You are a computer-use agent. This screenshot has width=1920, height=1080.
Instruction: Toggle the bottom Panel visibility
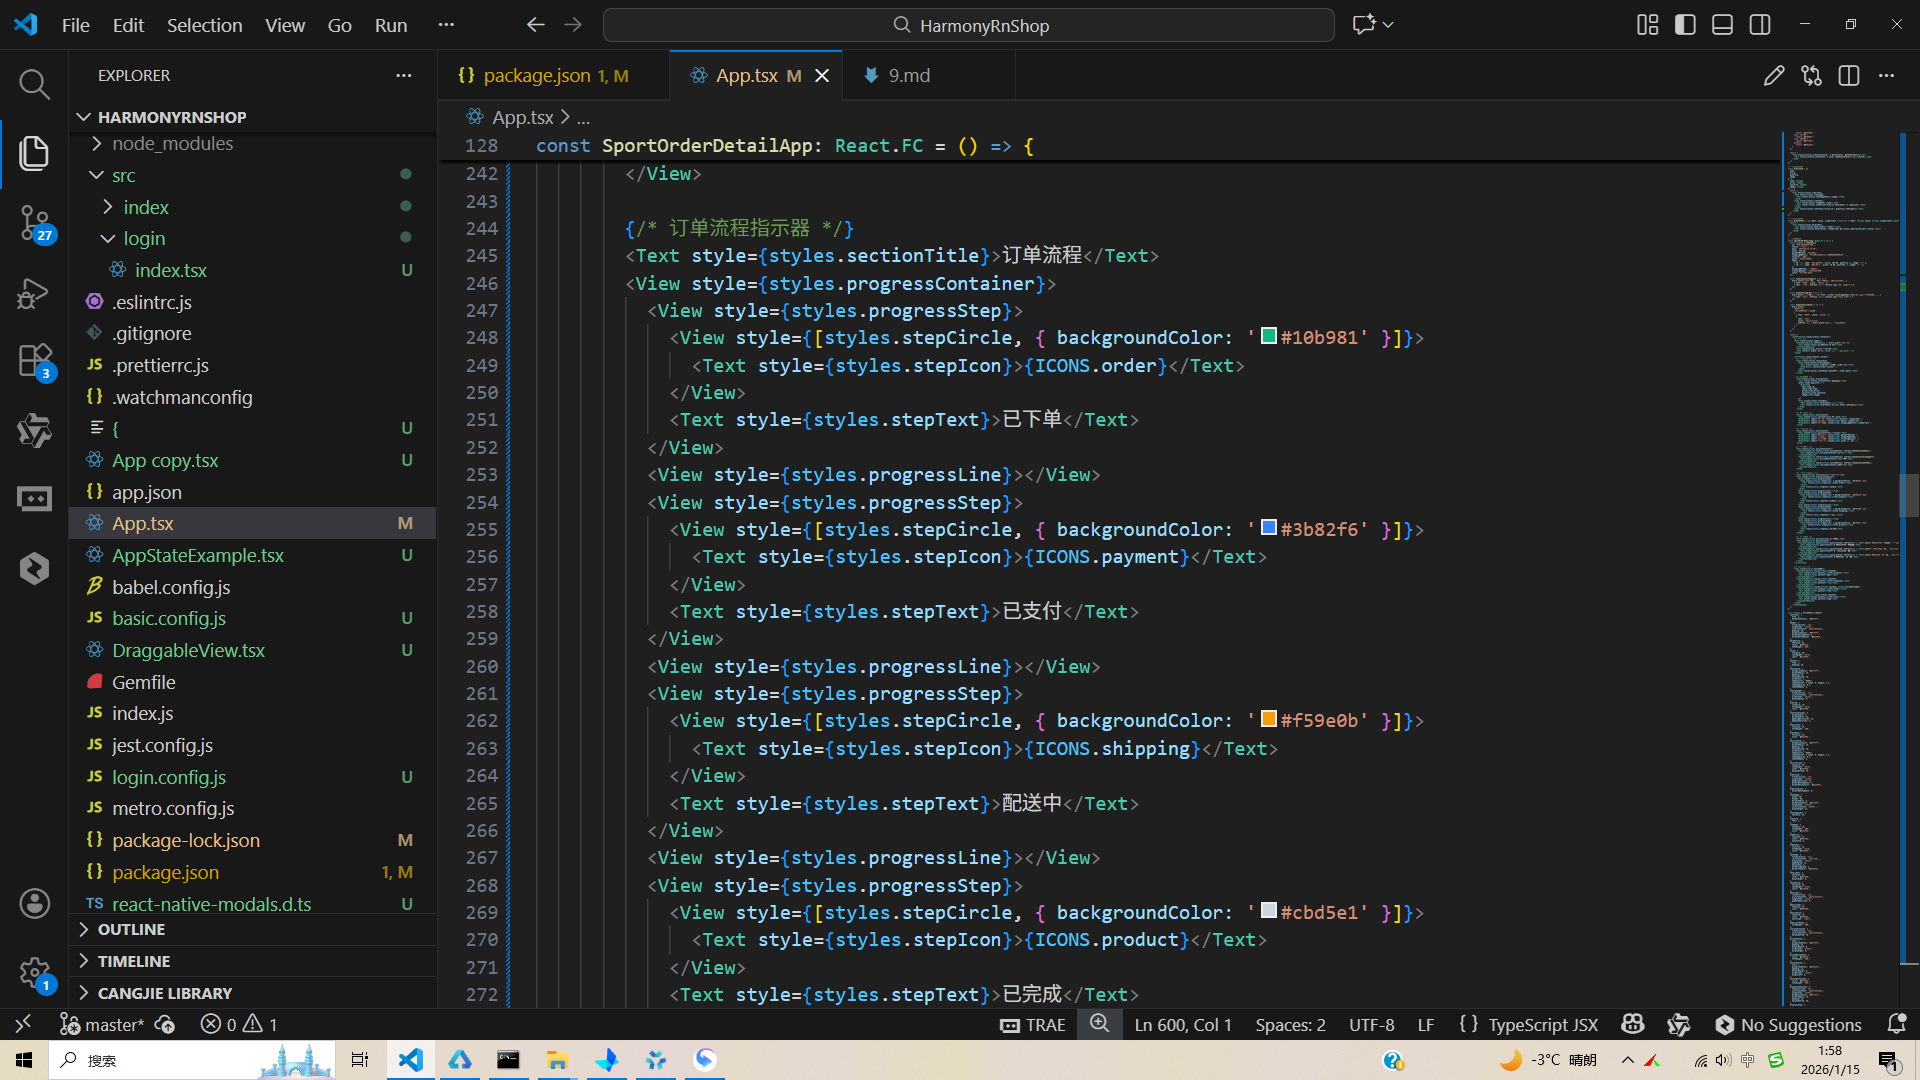click(1722, 25)
